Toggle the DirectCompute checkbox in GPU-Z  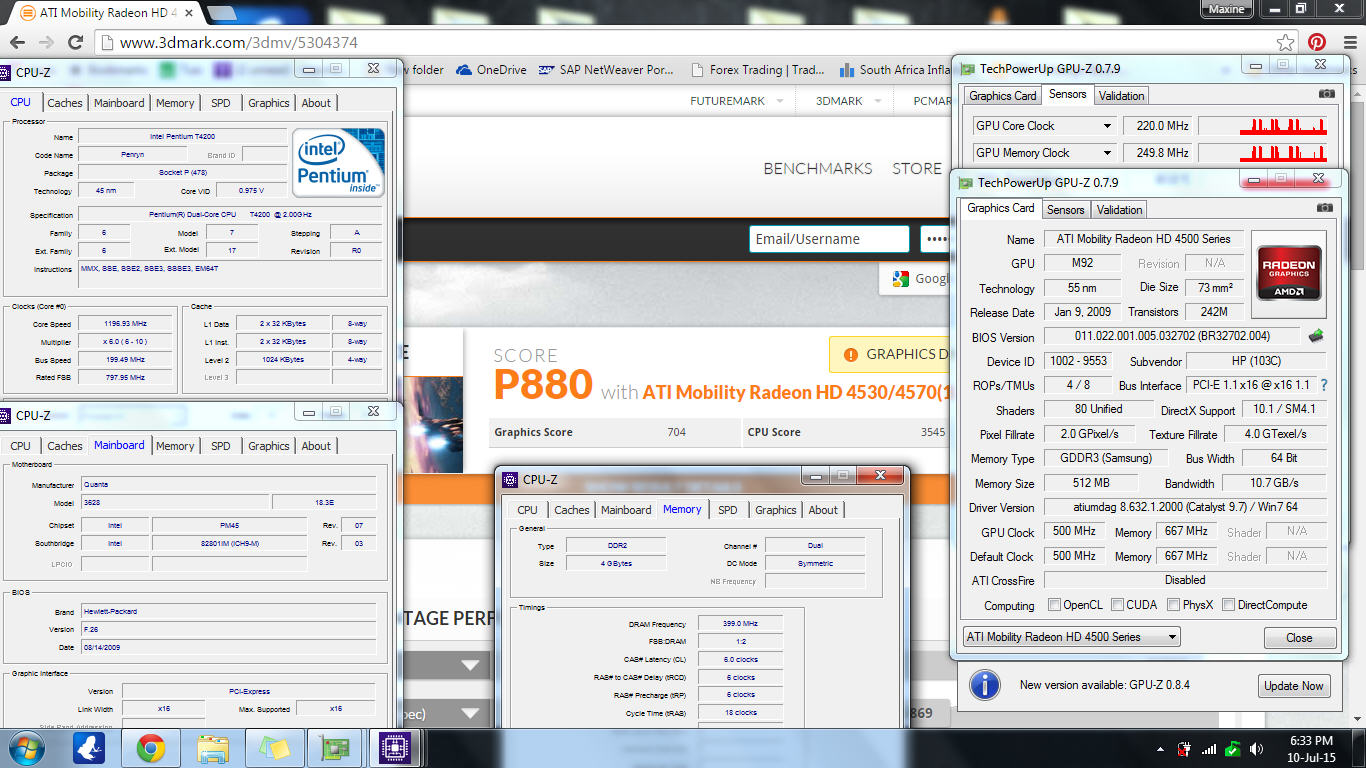(1228, 605)
